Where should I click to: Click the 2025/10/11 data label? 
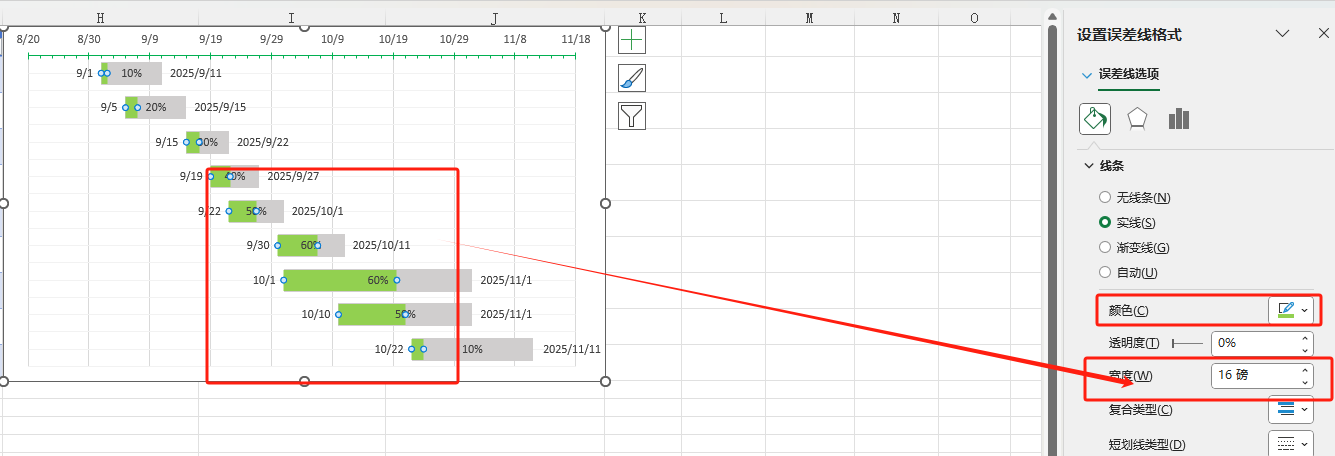pos(382,245)
